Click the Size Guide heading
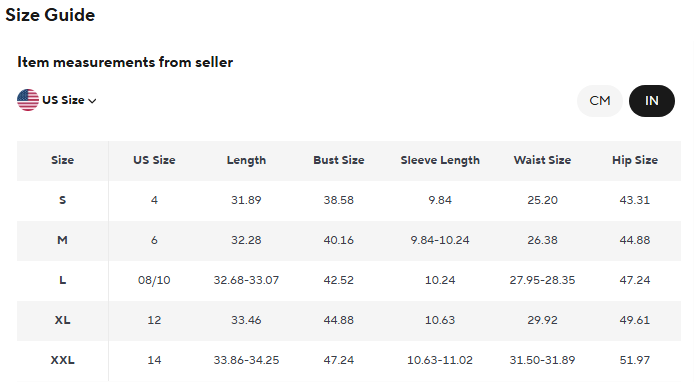The image size is (694, 382). pos(50,15)
